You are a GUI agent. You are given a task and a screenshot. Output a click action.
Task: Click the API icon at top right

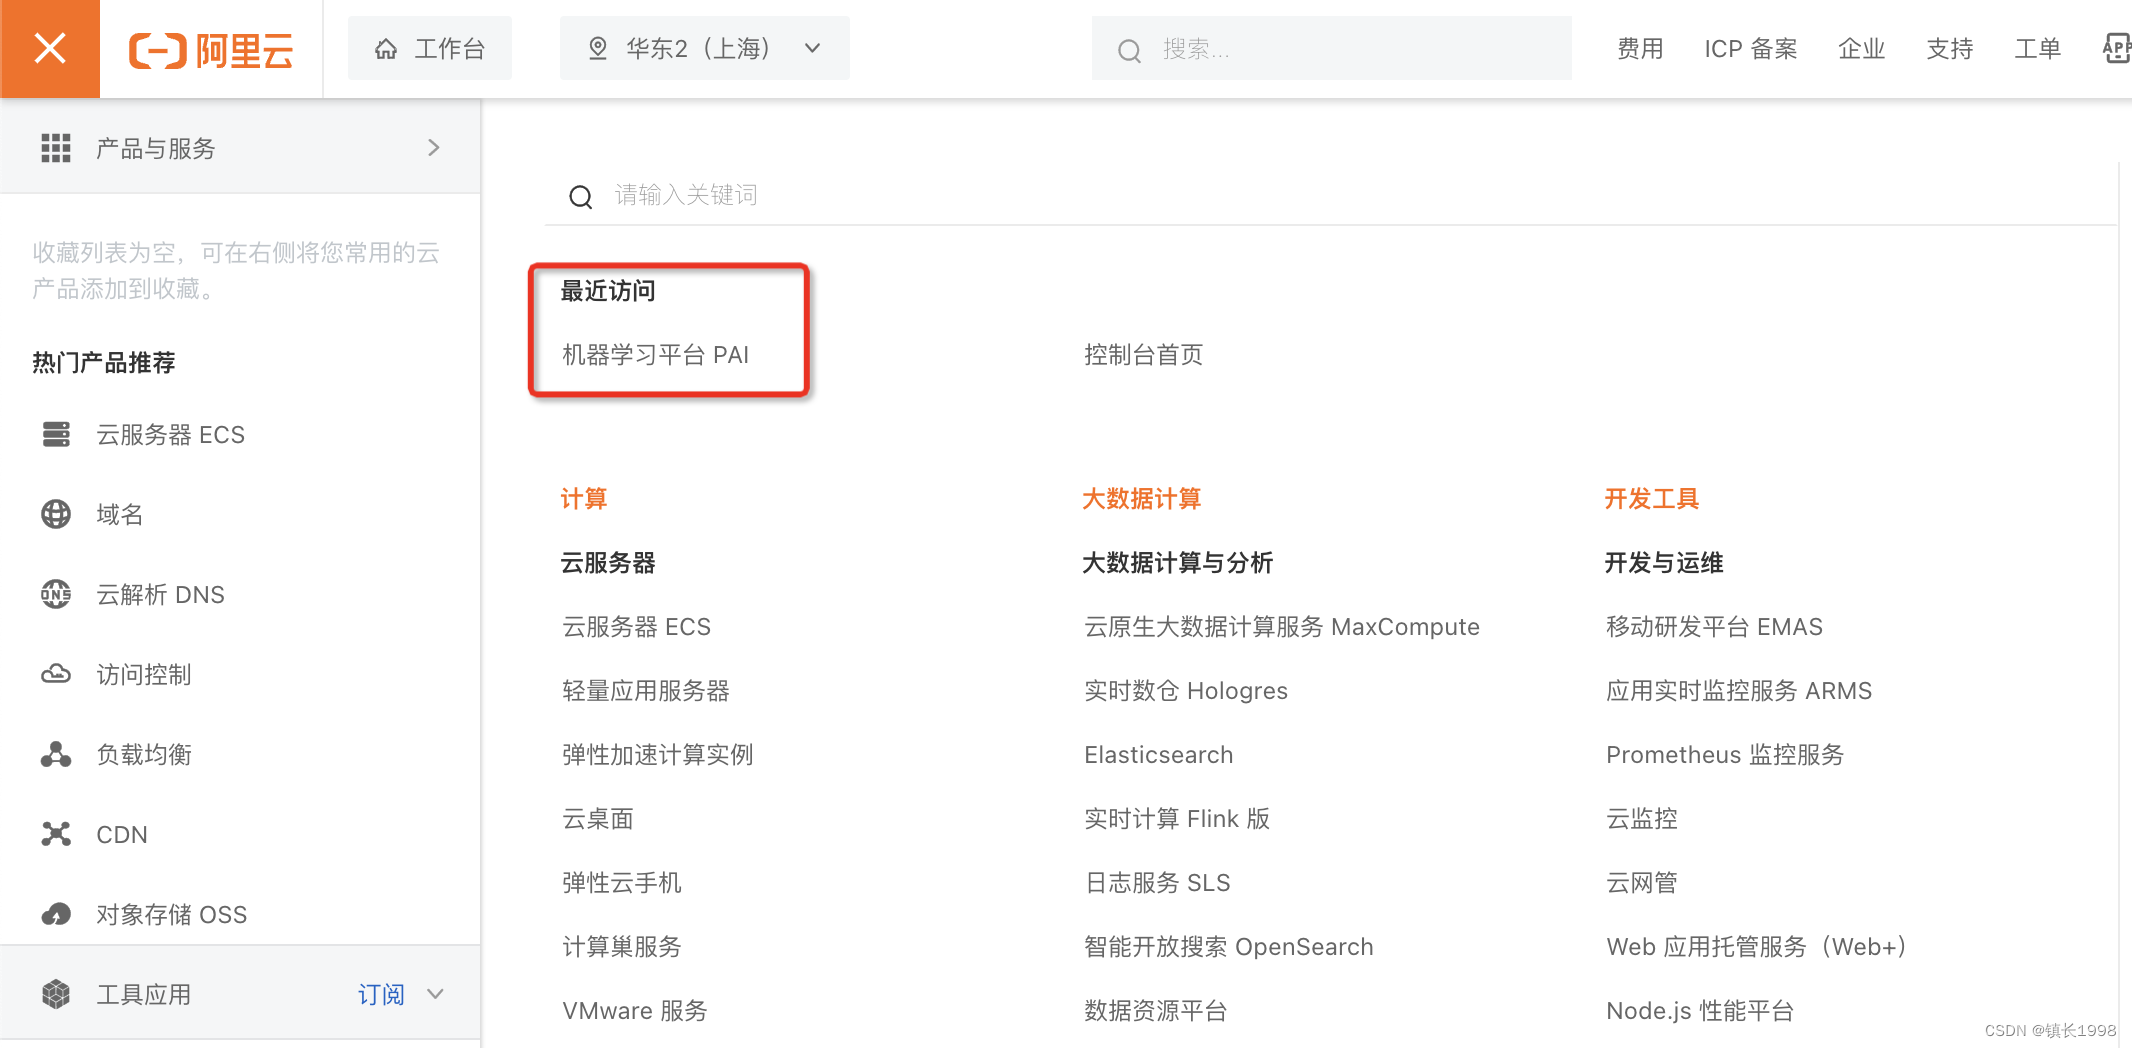tap(2118, 48)
